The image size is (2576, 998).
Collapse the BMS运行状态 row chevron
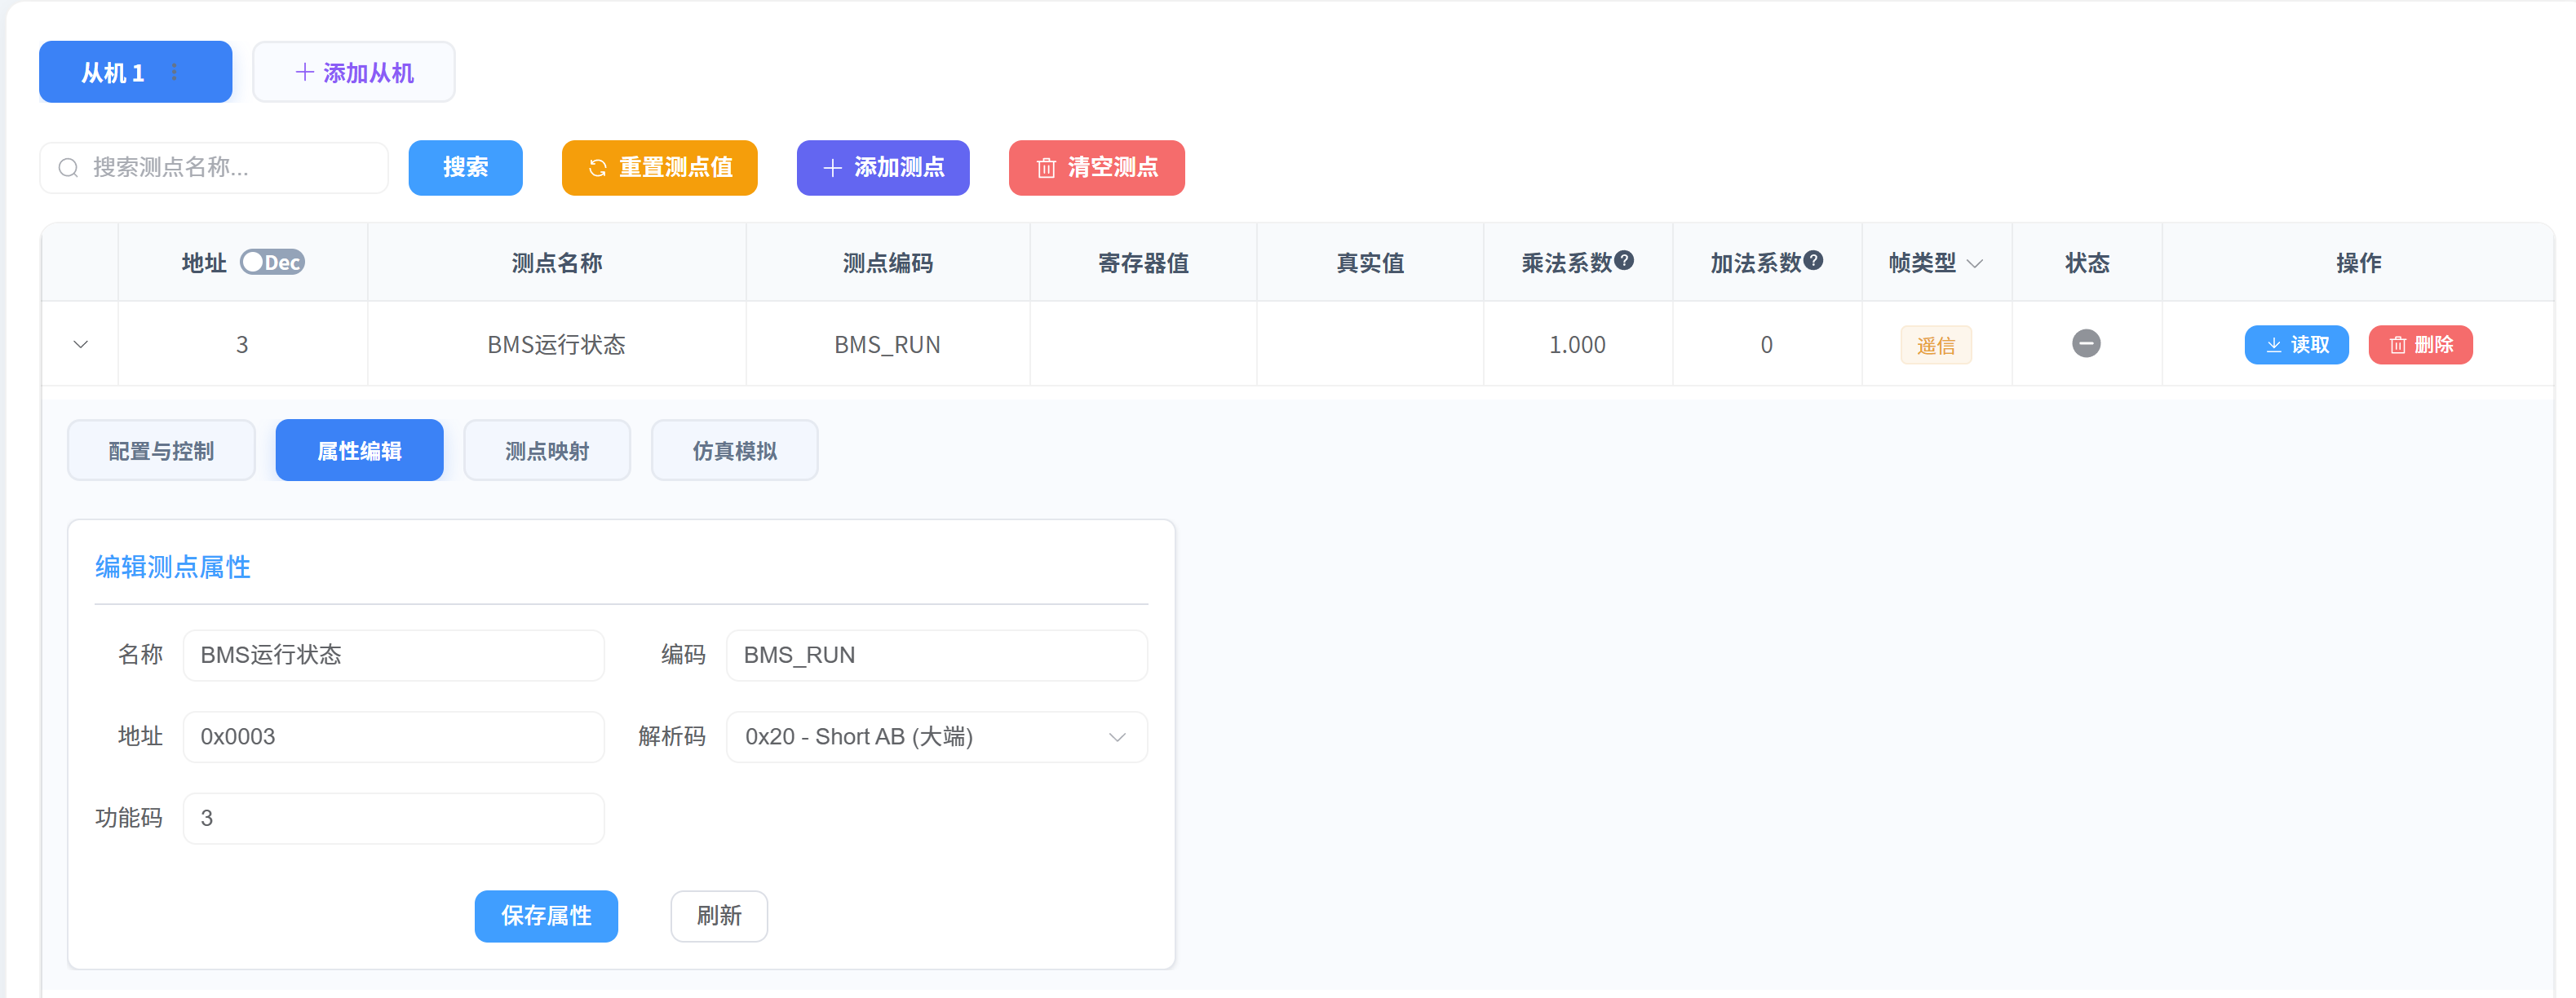(81, 344)
